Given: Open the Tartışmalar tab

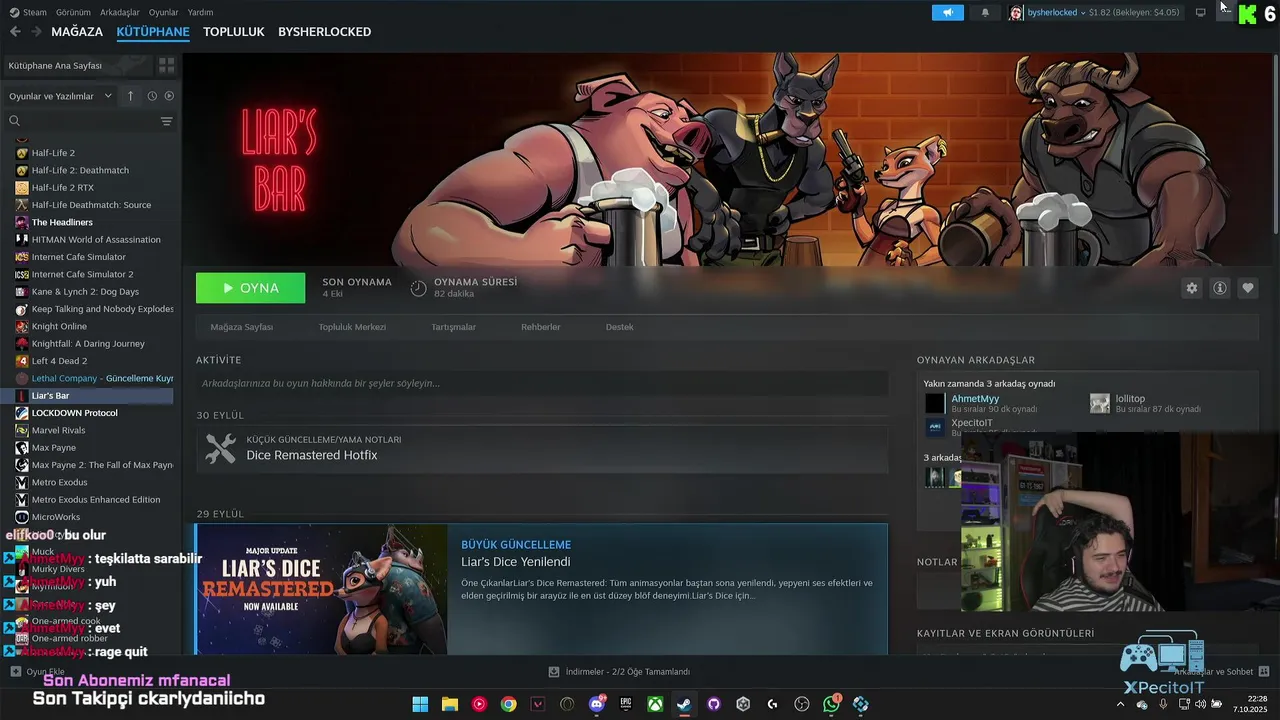Looking at the screenshot, I should click(454, 327).
